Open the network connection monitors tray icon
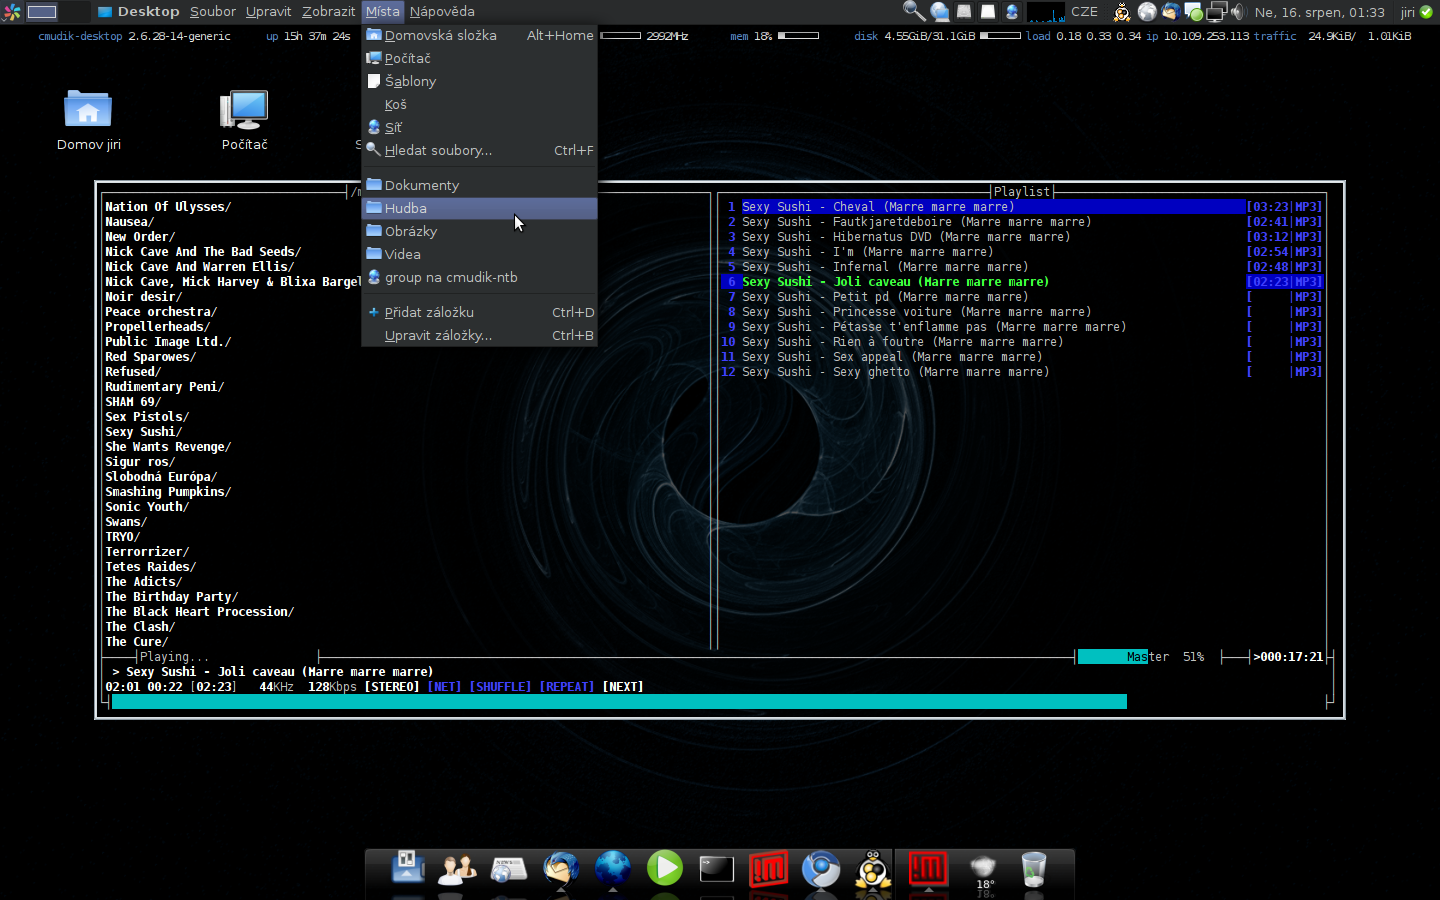The image size is (1440, 900). [x=1216, y=12]
